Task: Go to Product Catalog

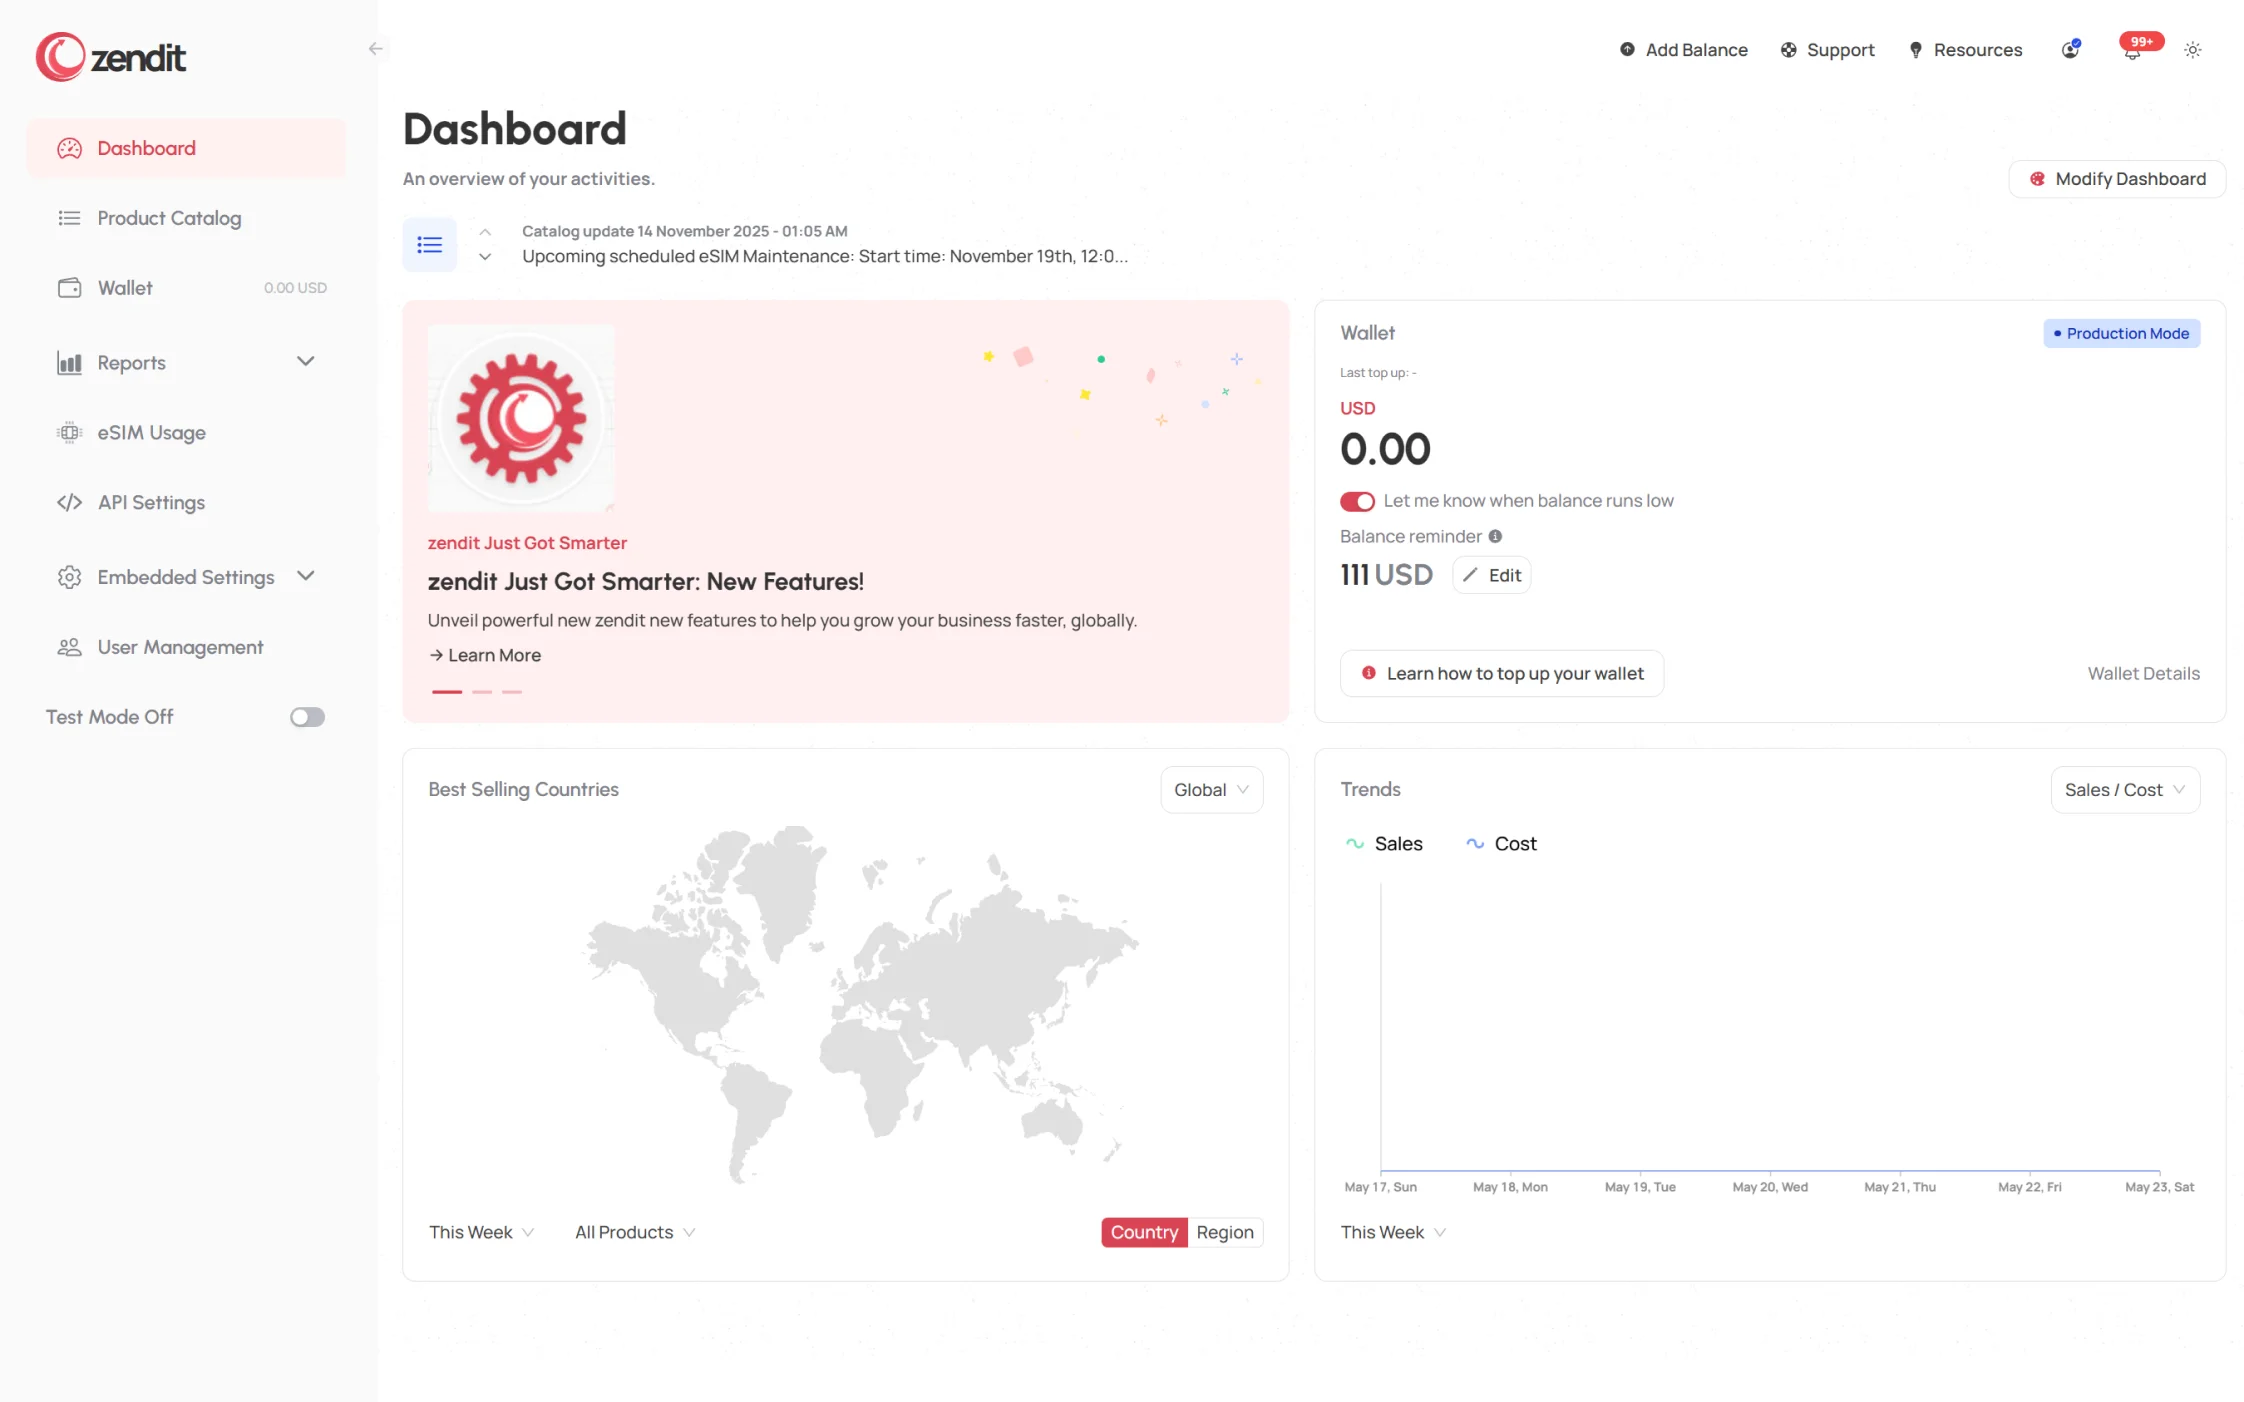Action: point(187,218)
